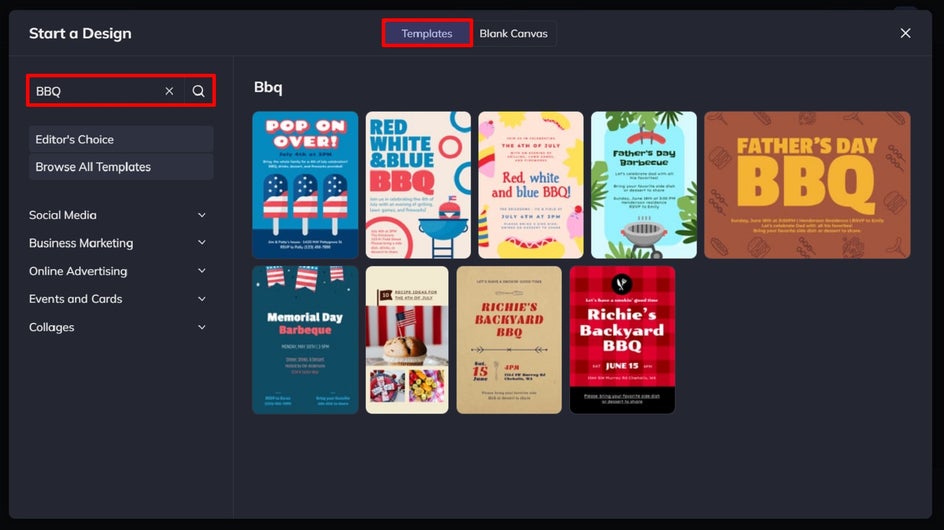Choose the pink Red, white and blue BBQ template
944x530 pixels.
click(x=531, y=185)
